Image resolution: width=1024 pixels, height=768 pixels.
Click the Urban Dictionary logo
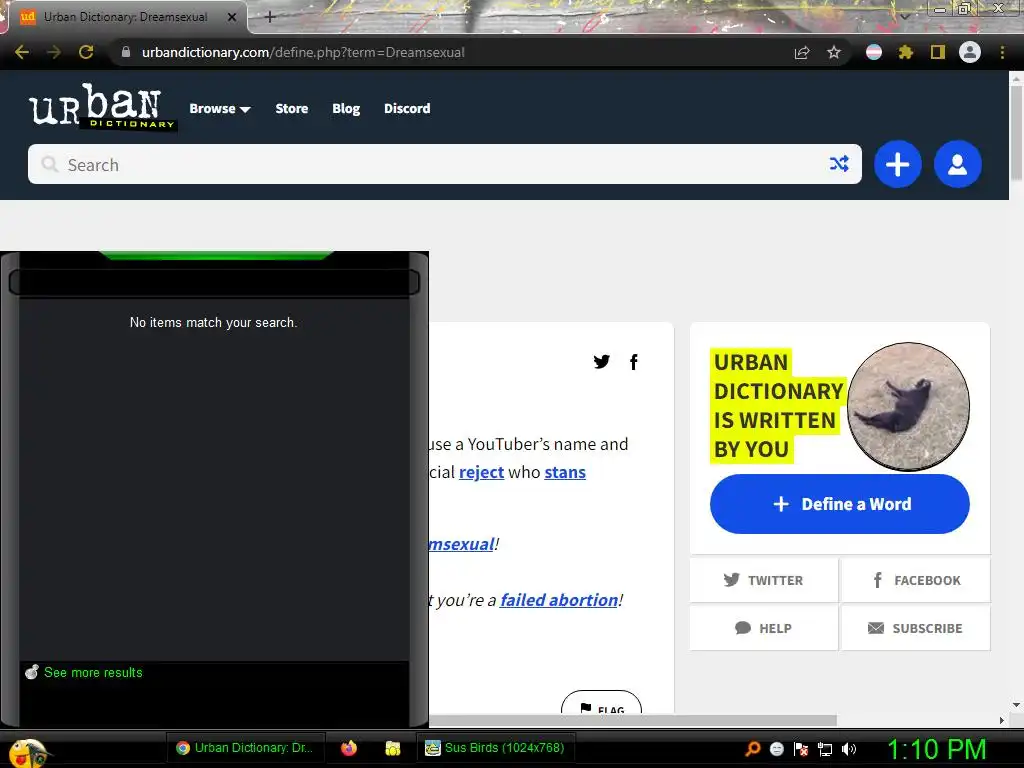[103, 106]
